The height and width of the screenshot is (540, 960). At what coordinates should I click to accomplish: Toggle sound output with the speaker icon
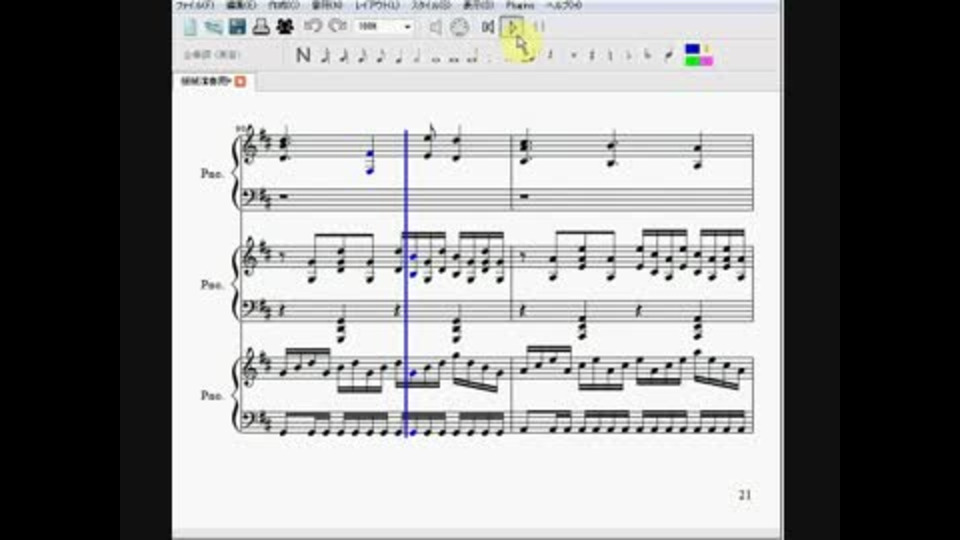435,27
